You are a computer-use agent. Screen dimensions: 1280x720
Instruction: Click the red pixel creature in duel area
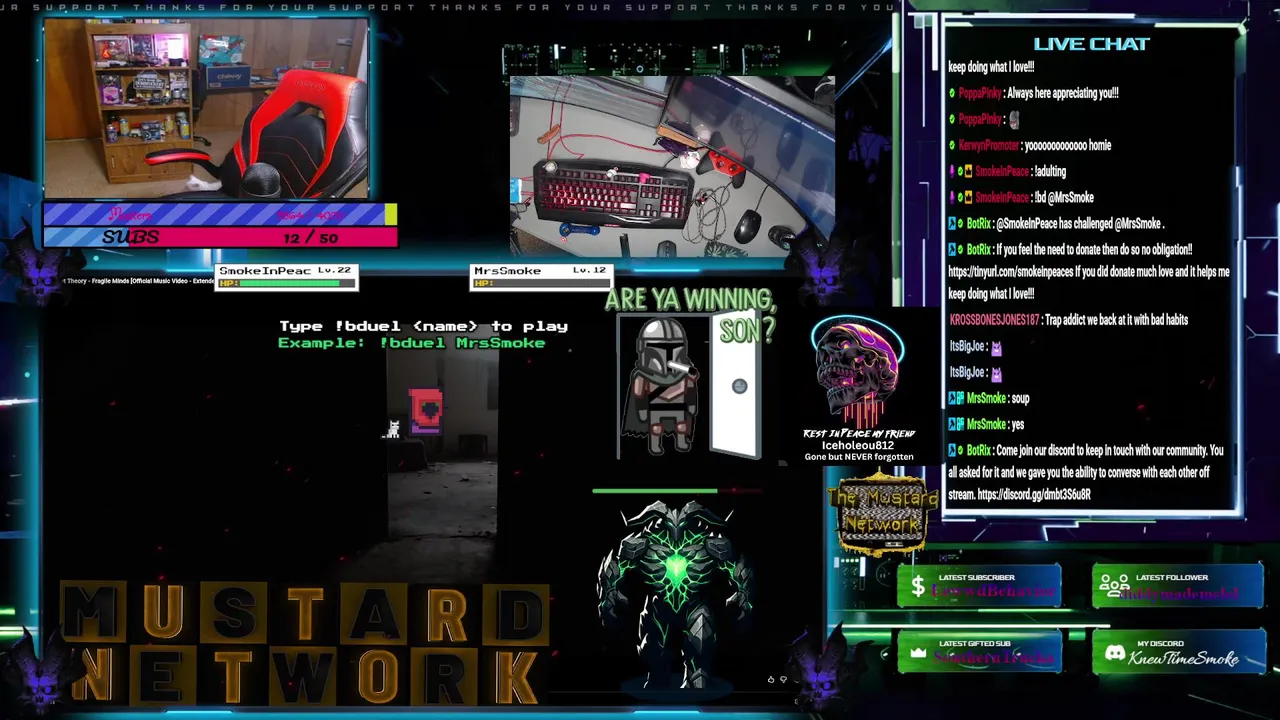426,411
